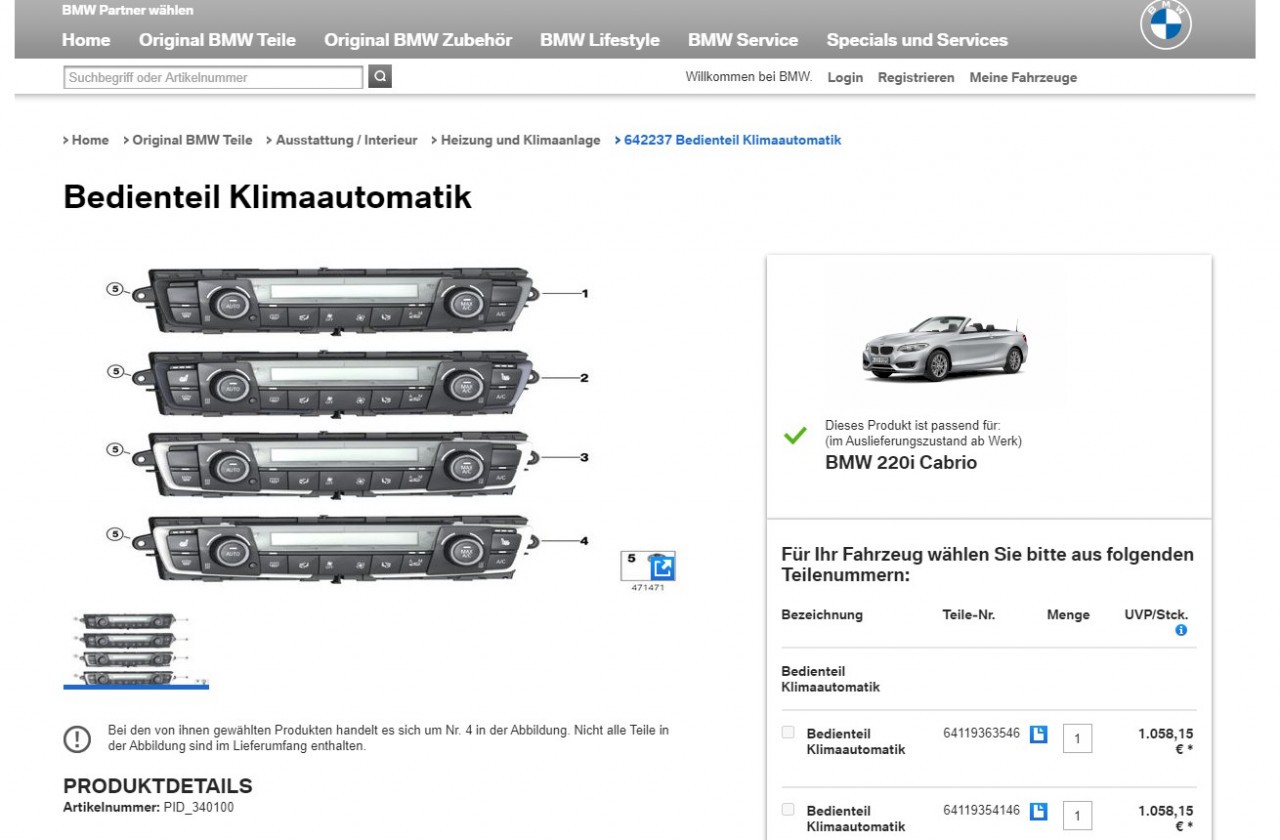Open the BMW Lifestyle menu
Screen dimensions: 1280x840
coord(600,40)
